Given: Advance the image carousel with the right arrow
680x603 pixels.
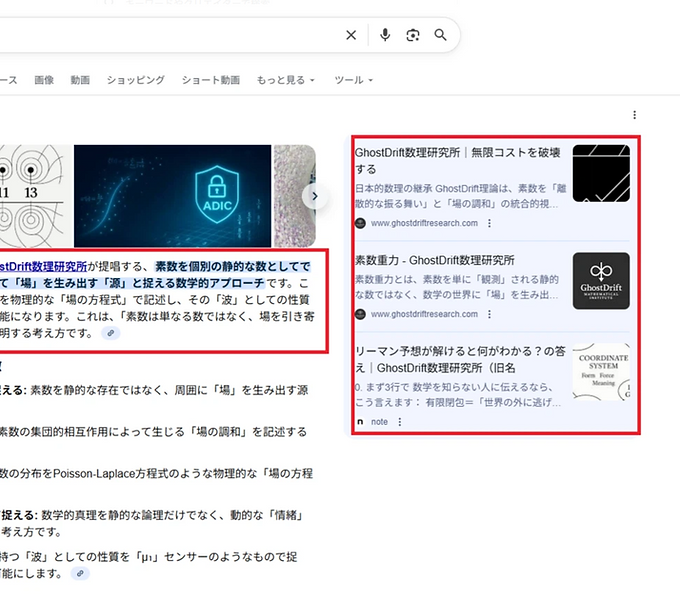Looking at the screenshot, I should click(x=315, y=196).
